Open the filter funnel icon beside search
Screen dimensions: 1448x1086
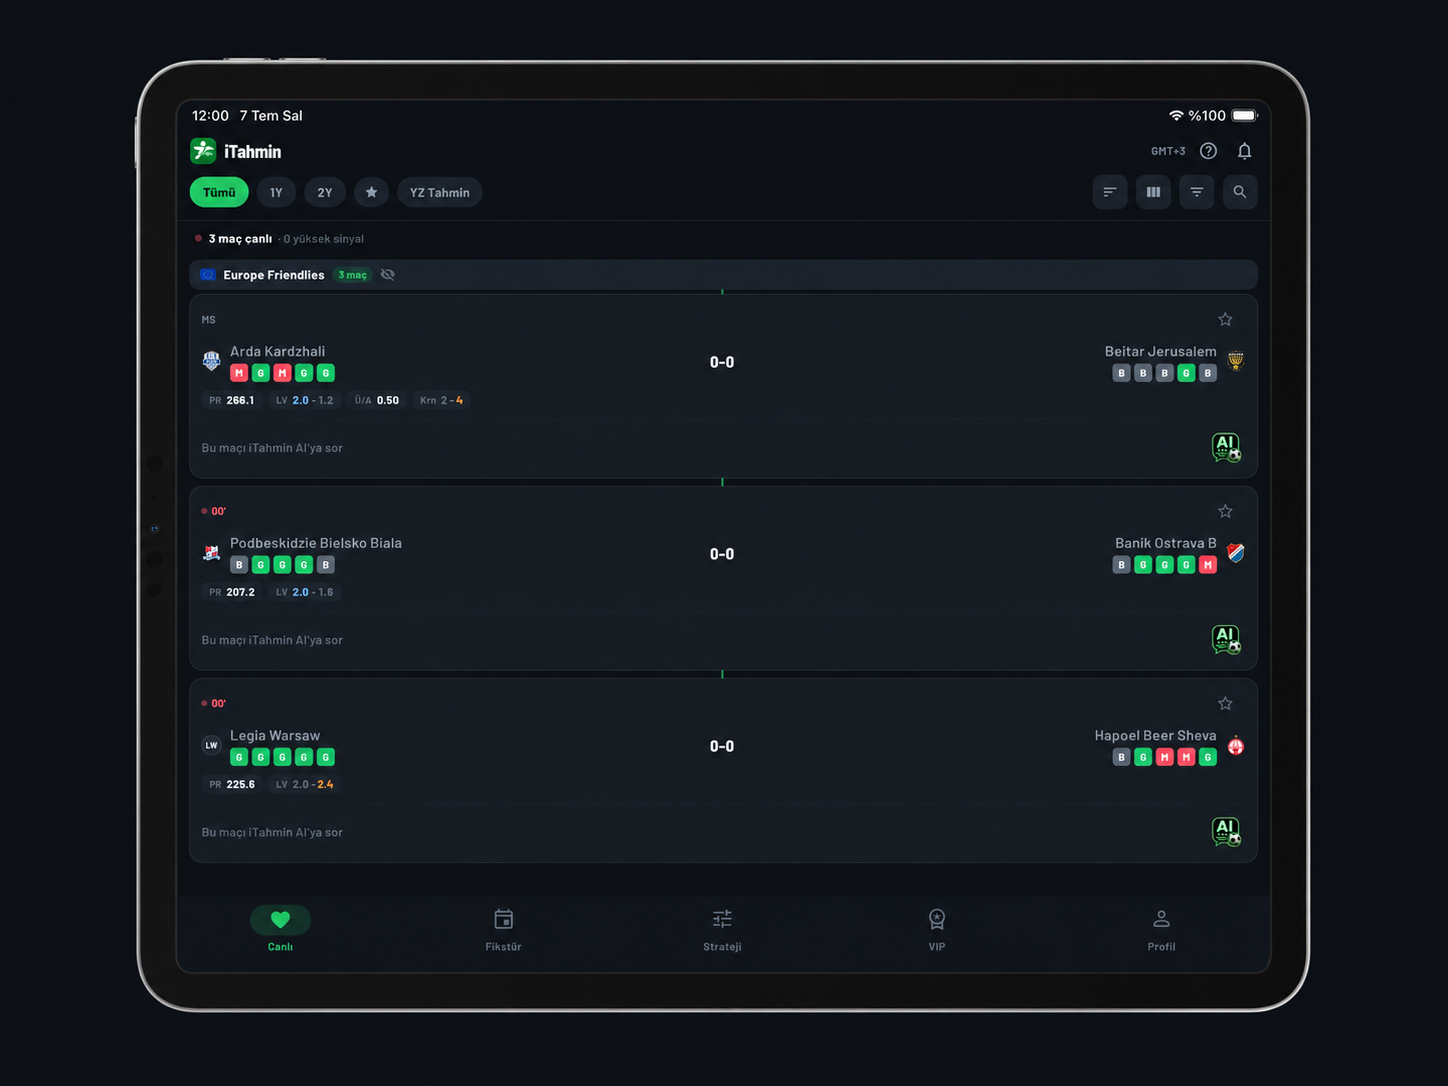click(x=1197, y=192)
